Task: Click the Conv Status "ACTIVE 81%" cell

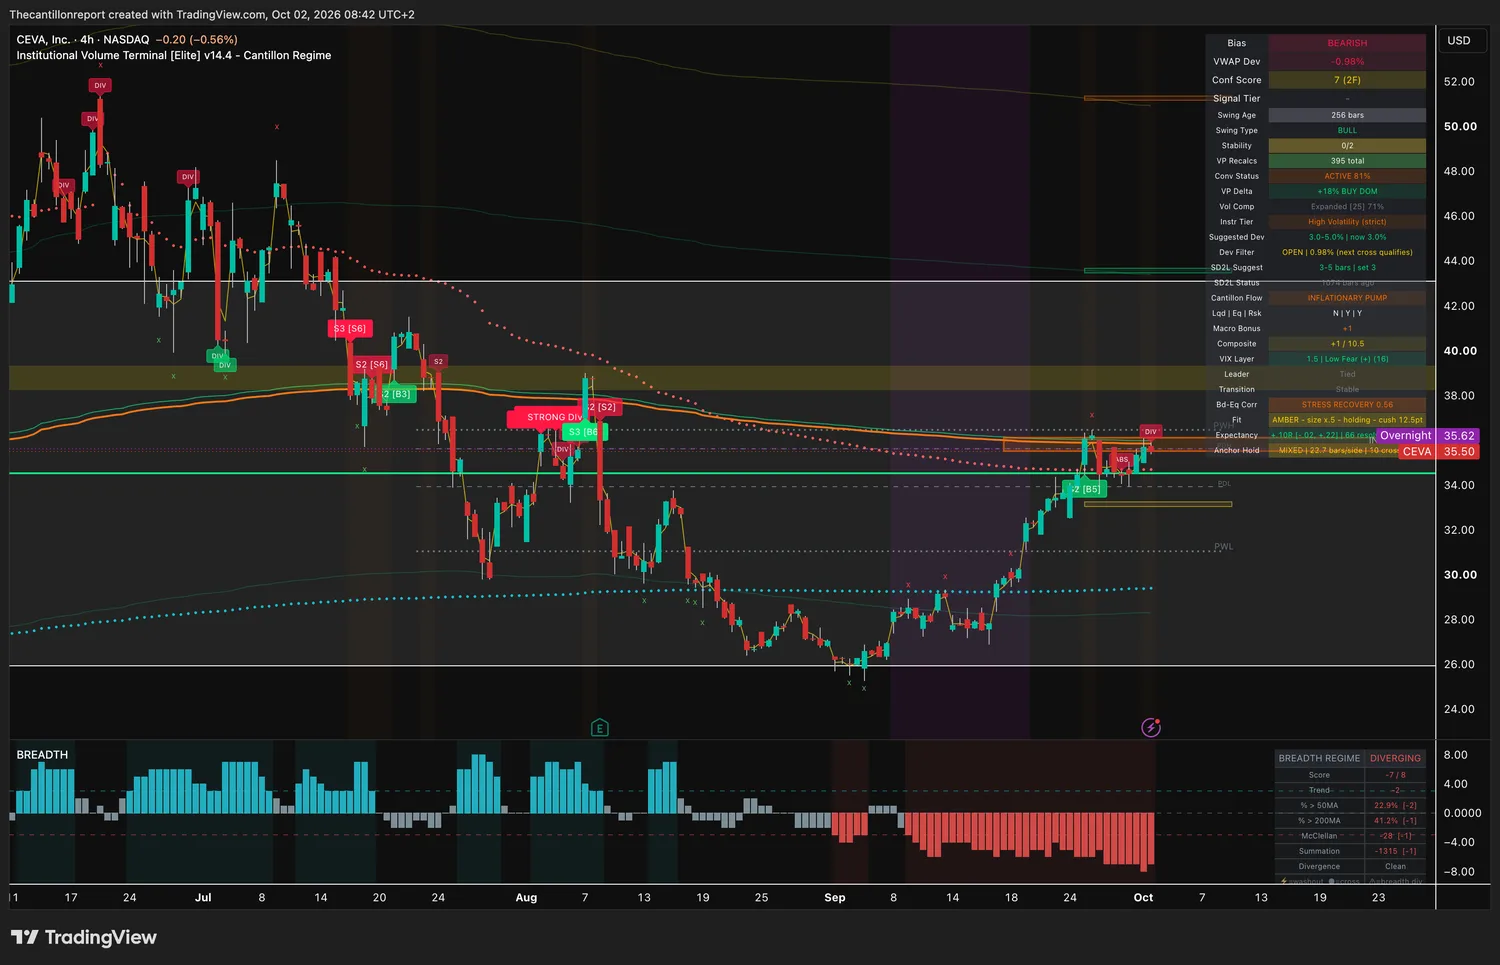Action: coord(1347,176)
